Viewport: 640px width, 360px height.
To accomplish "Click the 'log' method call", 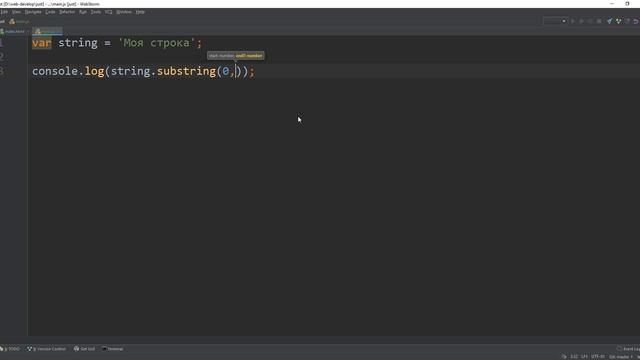I will click(94, 71).
